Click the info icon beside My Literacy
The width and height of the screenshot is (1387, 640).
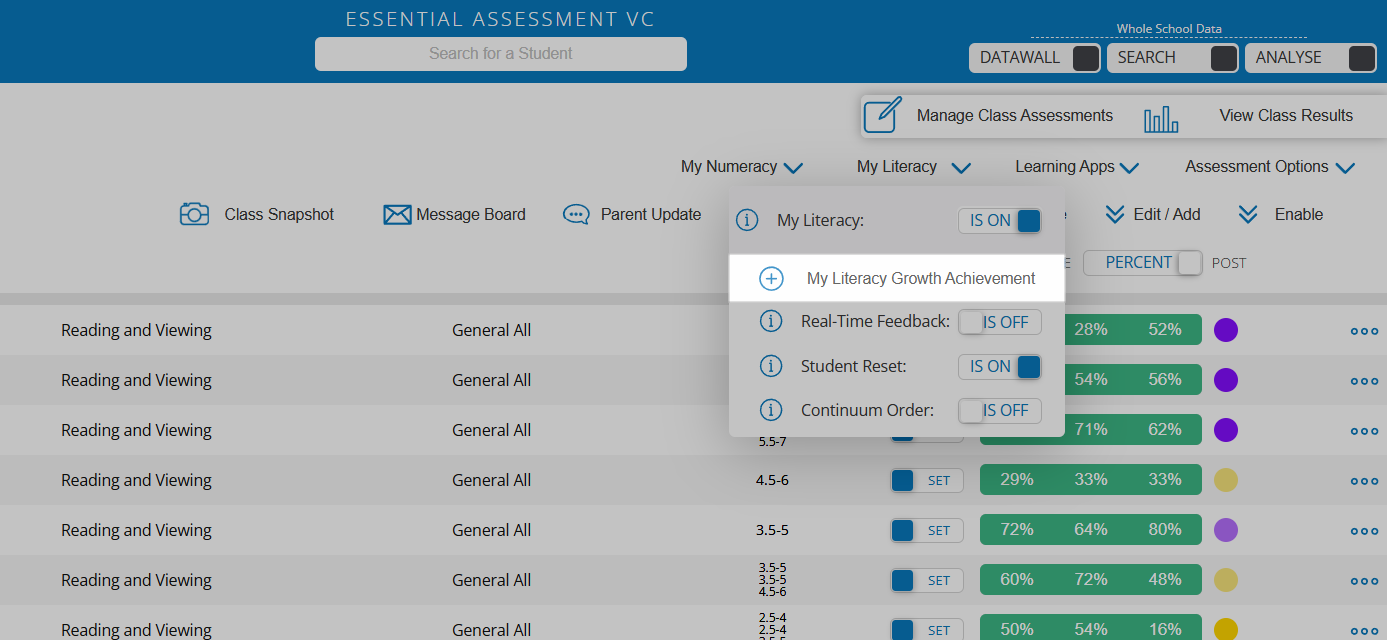point(747,220)
